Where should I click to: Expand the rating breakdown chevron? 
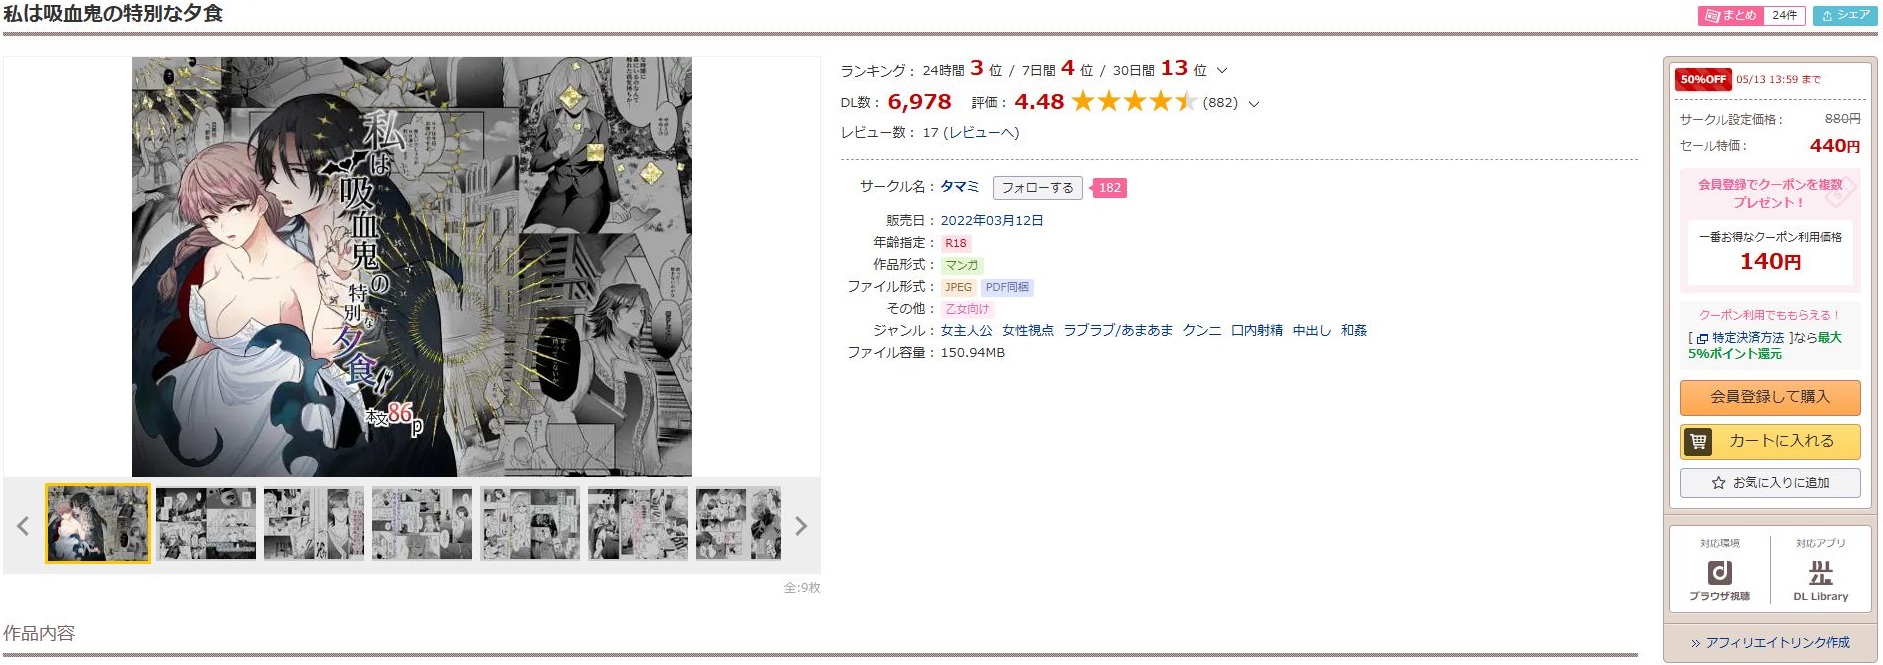1254,103
